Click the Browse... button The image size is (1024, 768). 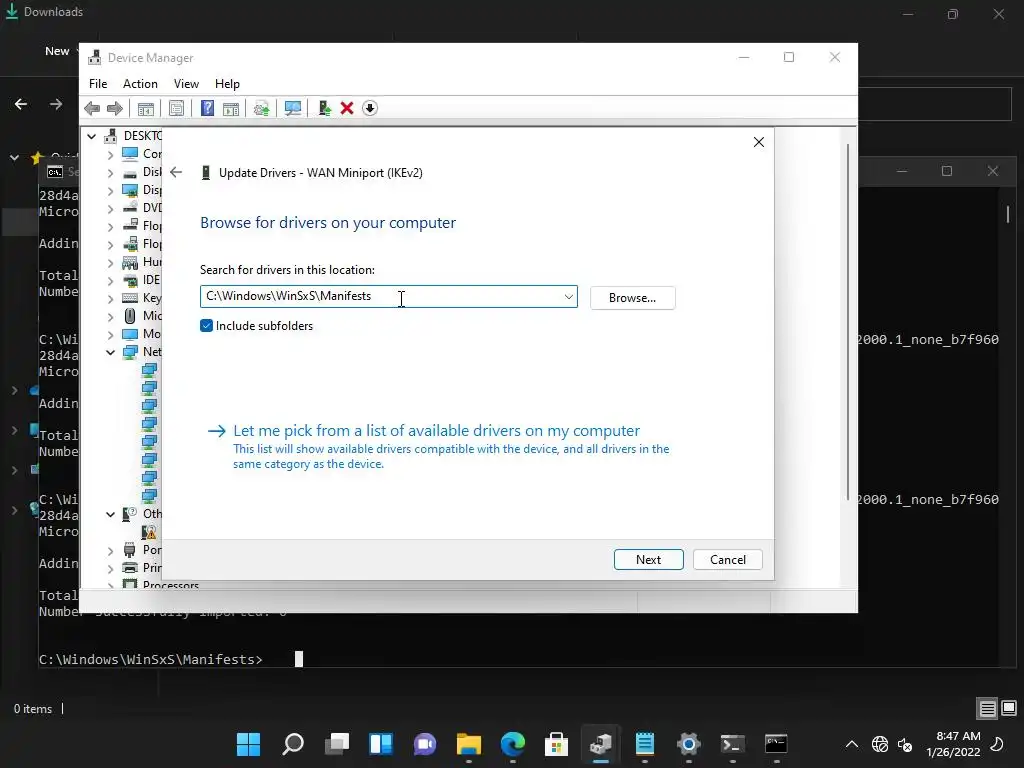(x=632, y=298)
